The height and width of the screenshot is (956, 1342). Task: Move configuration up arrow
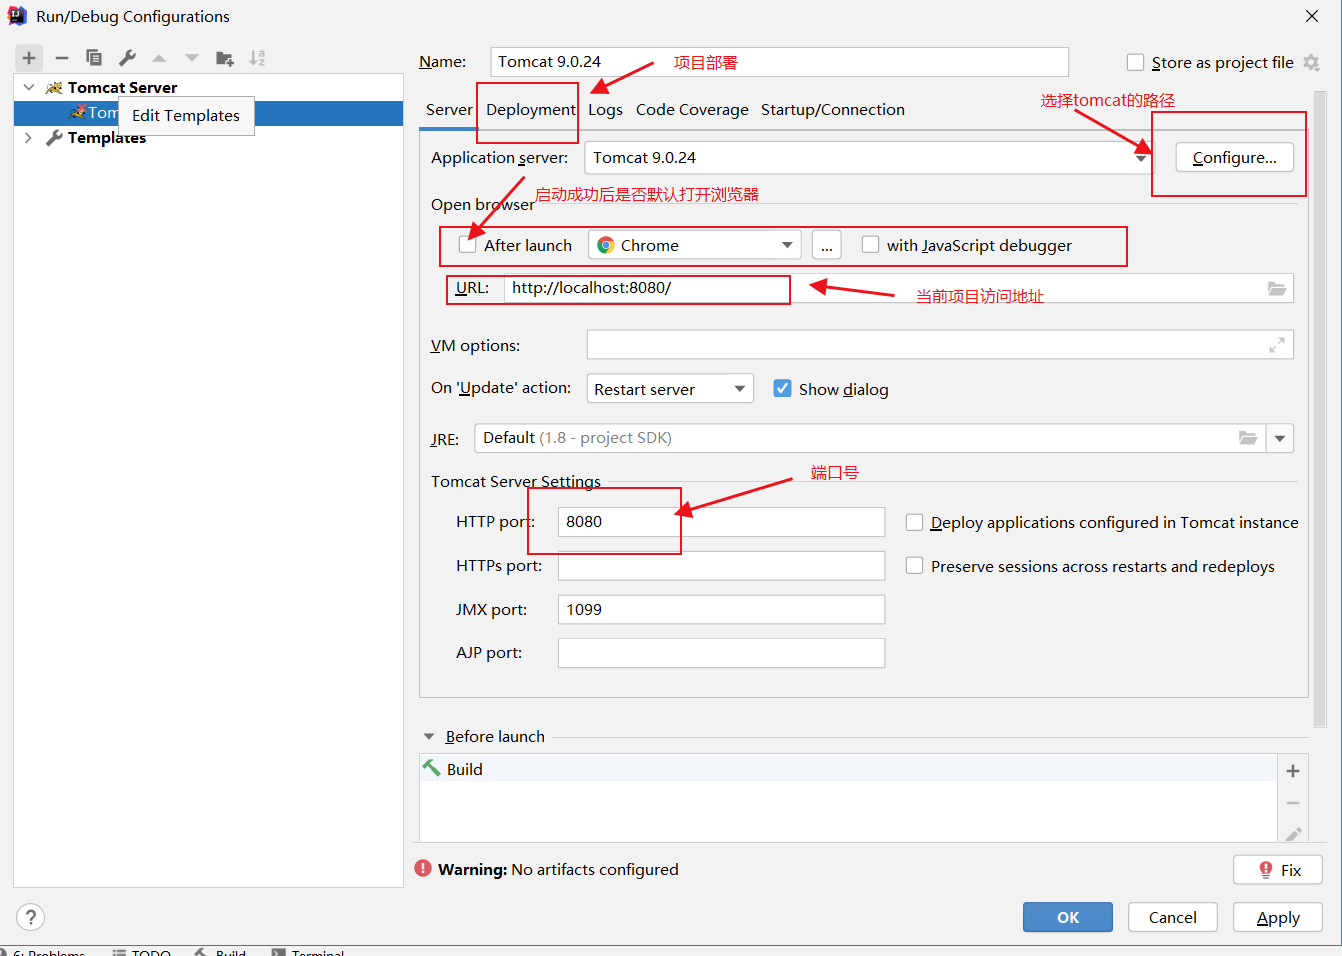(x=159, y=58)
